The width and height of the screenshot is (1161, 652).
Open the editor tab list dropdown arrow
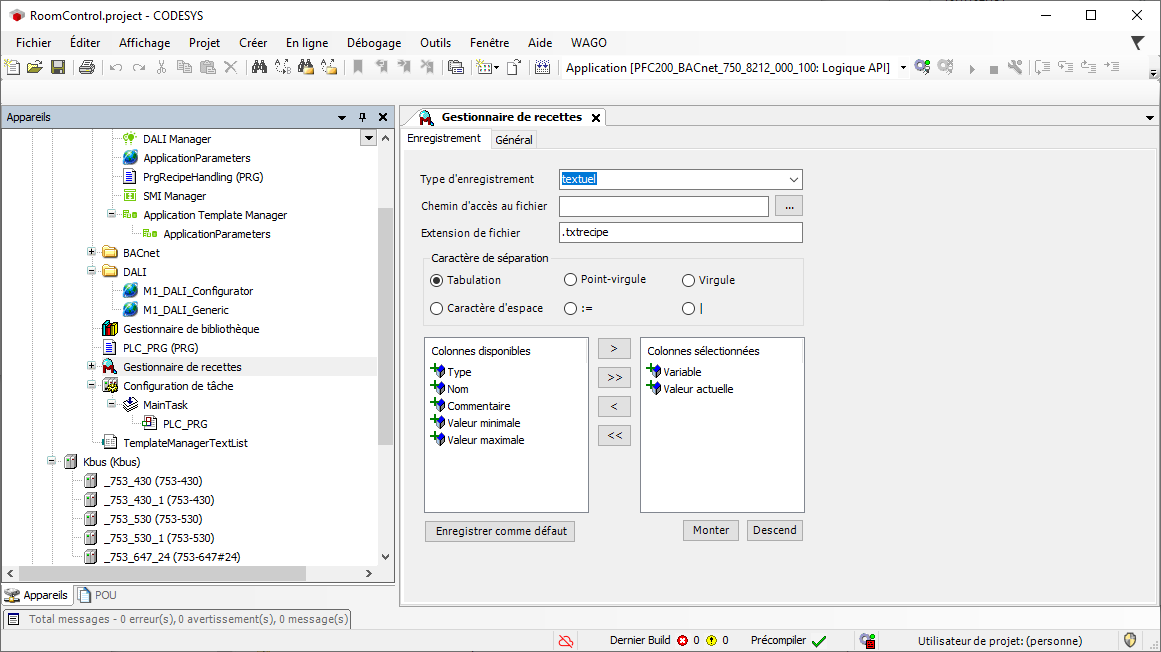[1149, 118]
